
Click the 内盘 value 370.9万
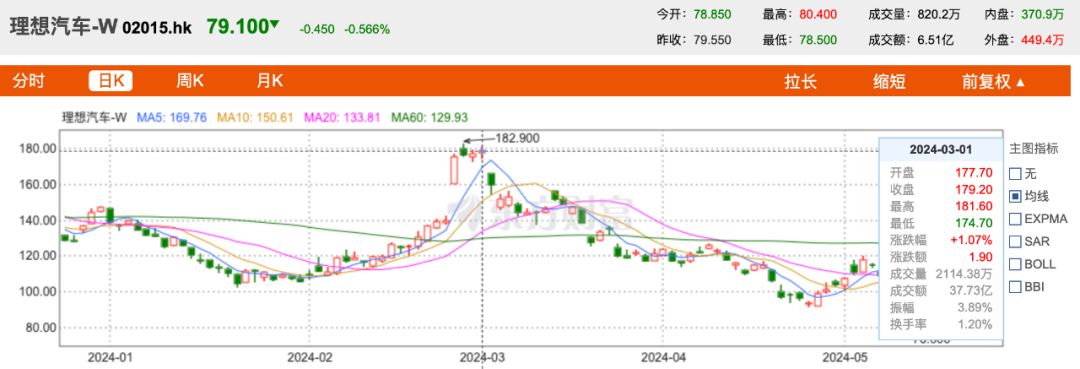coord(1044,14)
